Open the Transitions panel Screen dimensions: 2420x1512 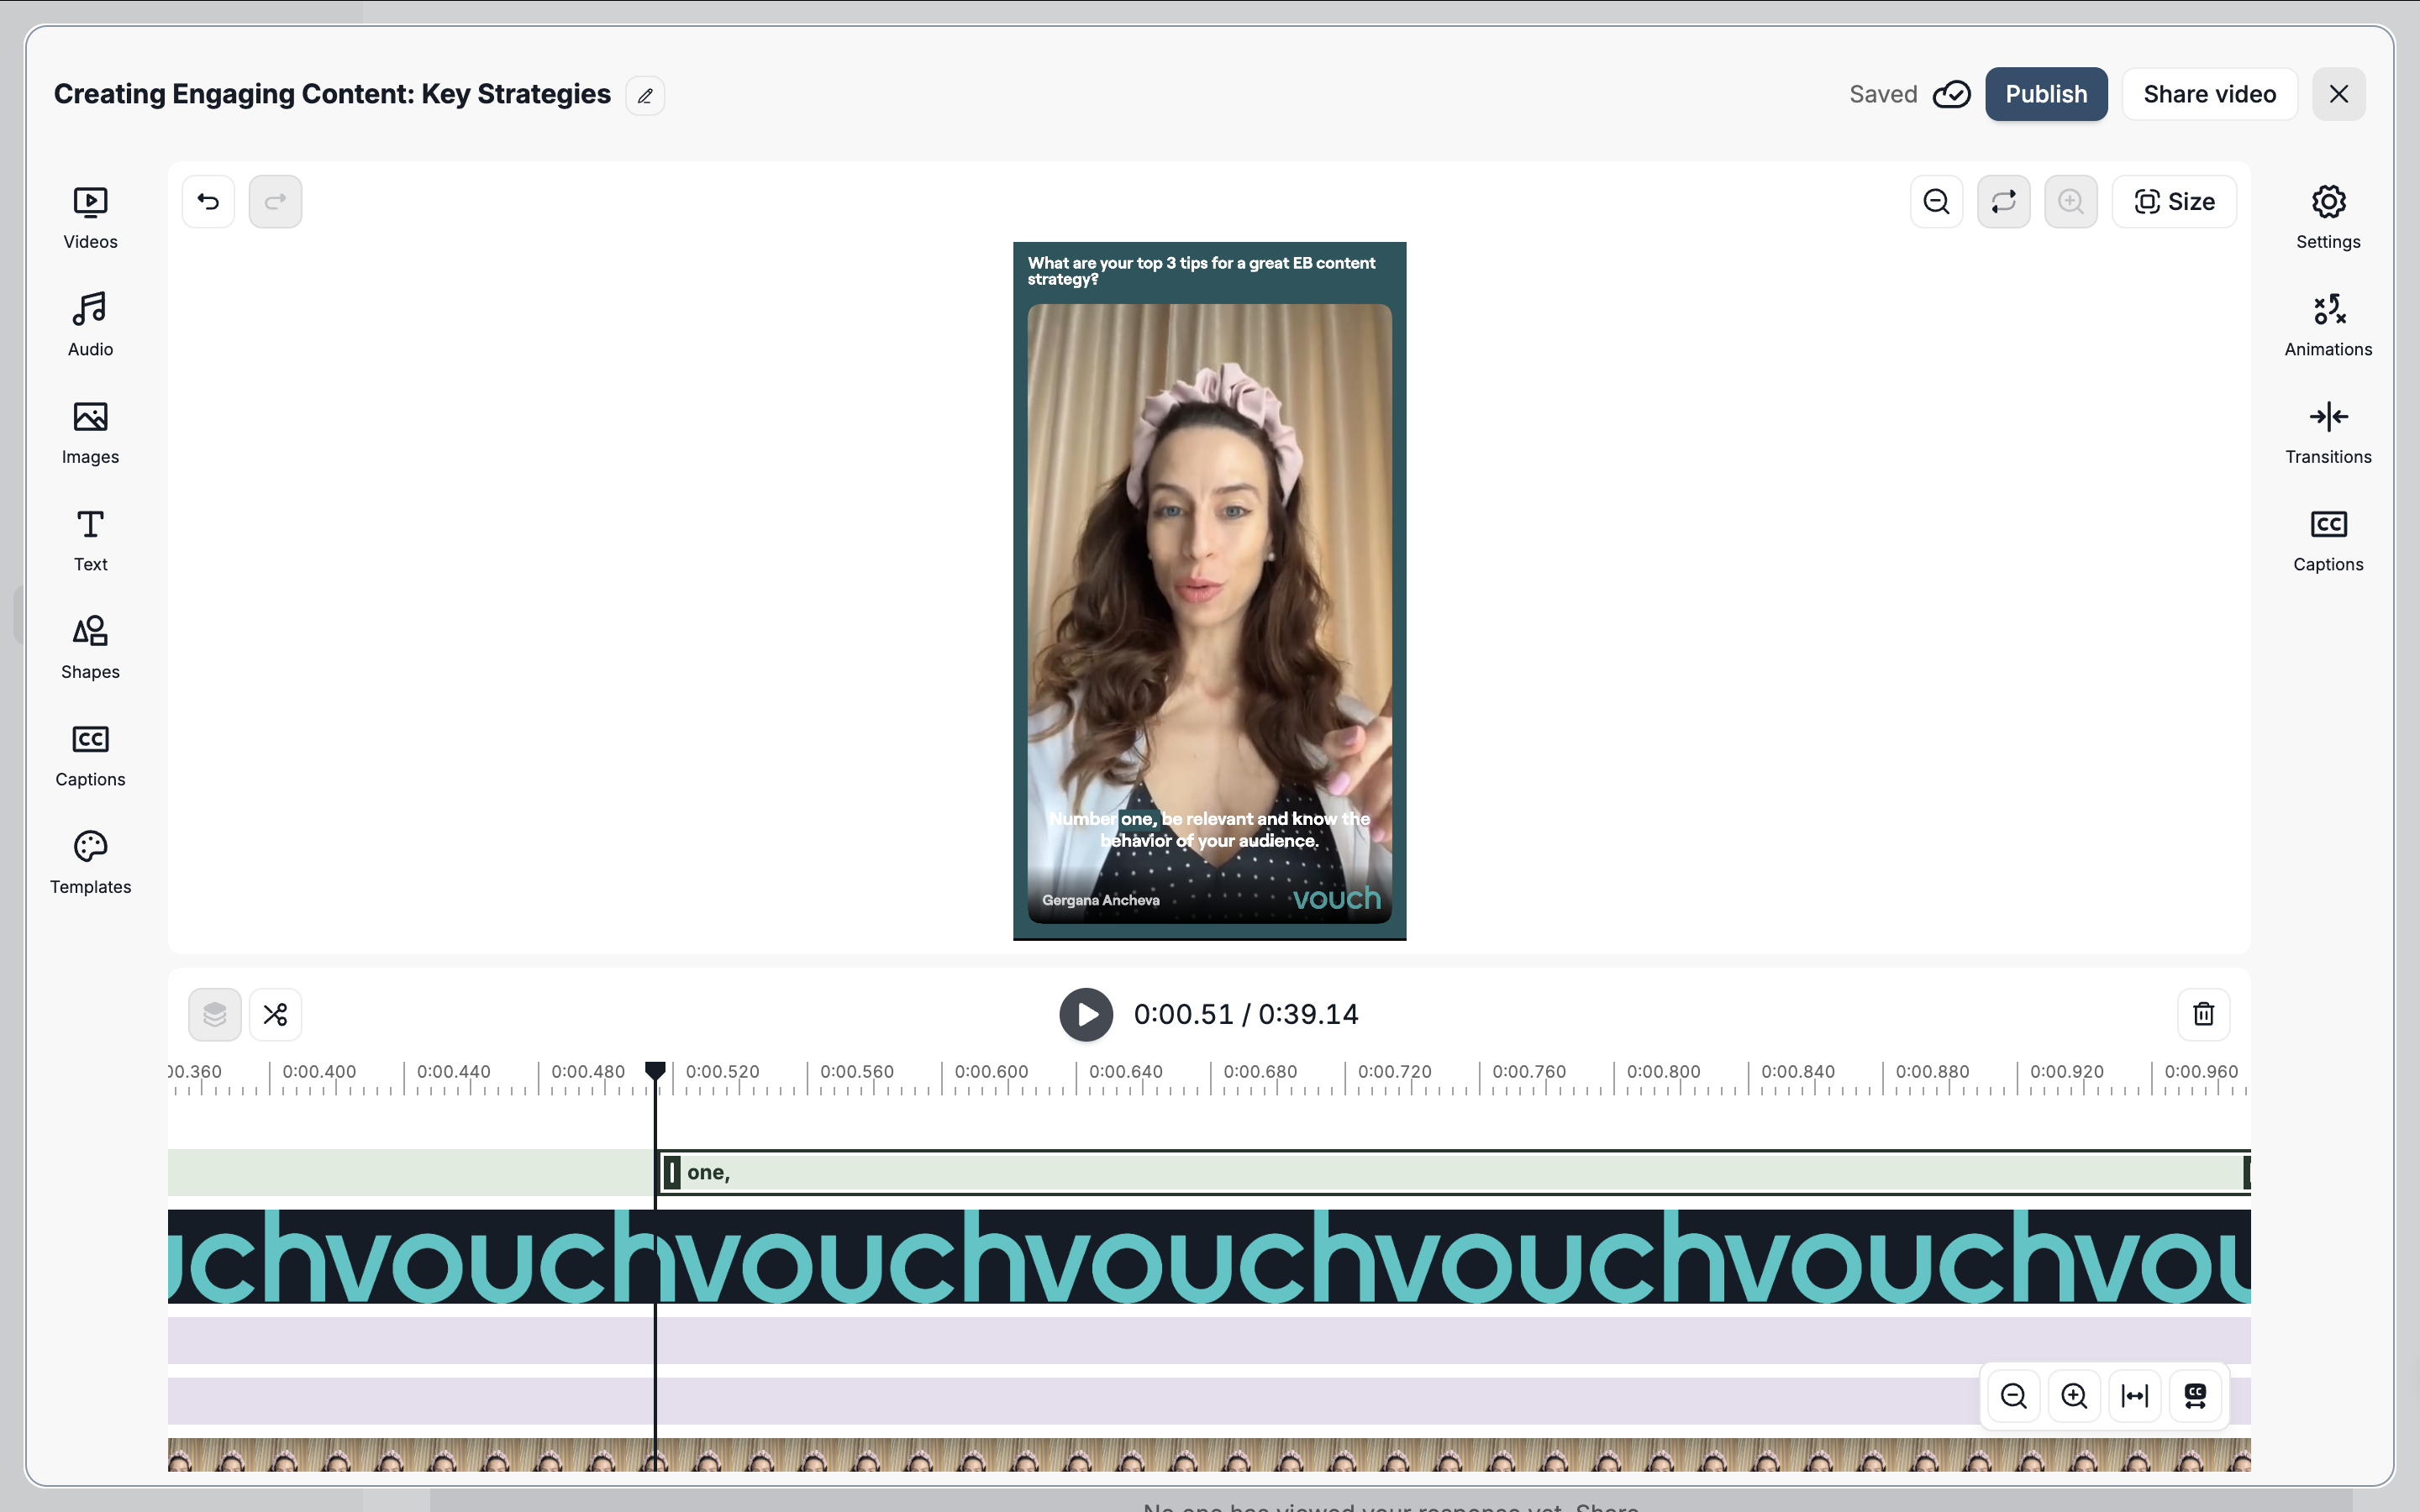pyautogui.click(x=2327, y=432)
